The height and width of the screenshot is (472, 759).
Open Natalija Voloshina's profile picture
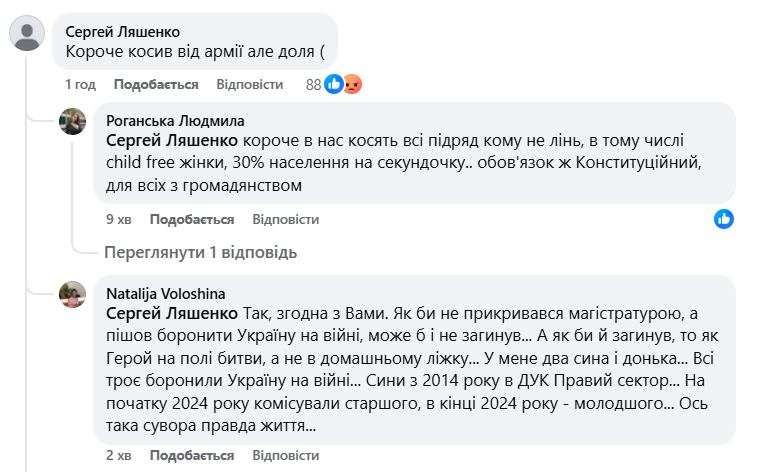pyautogui.click(x=73, y=294)
